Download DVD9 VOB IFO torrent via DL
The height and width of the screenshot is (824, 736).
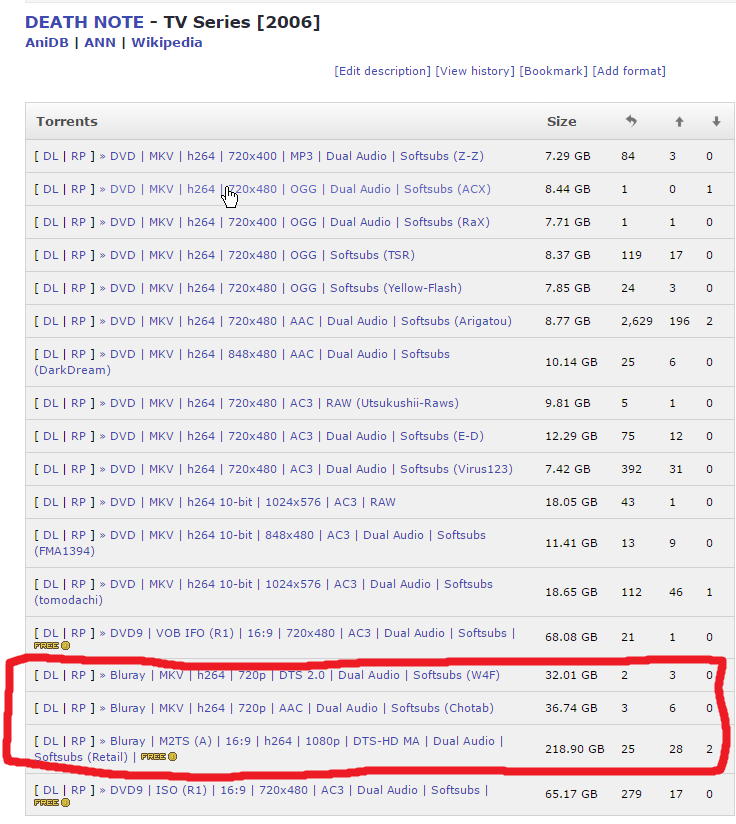50,633
